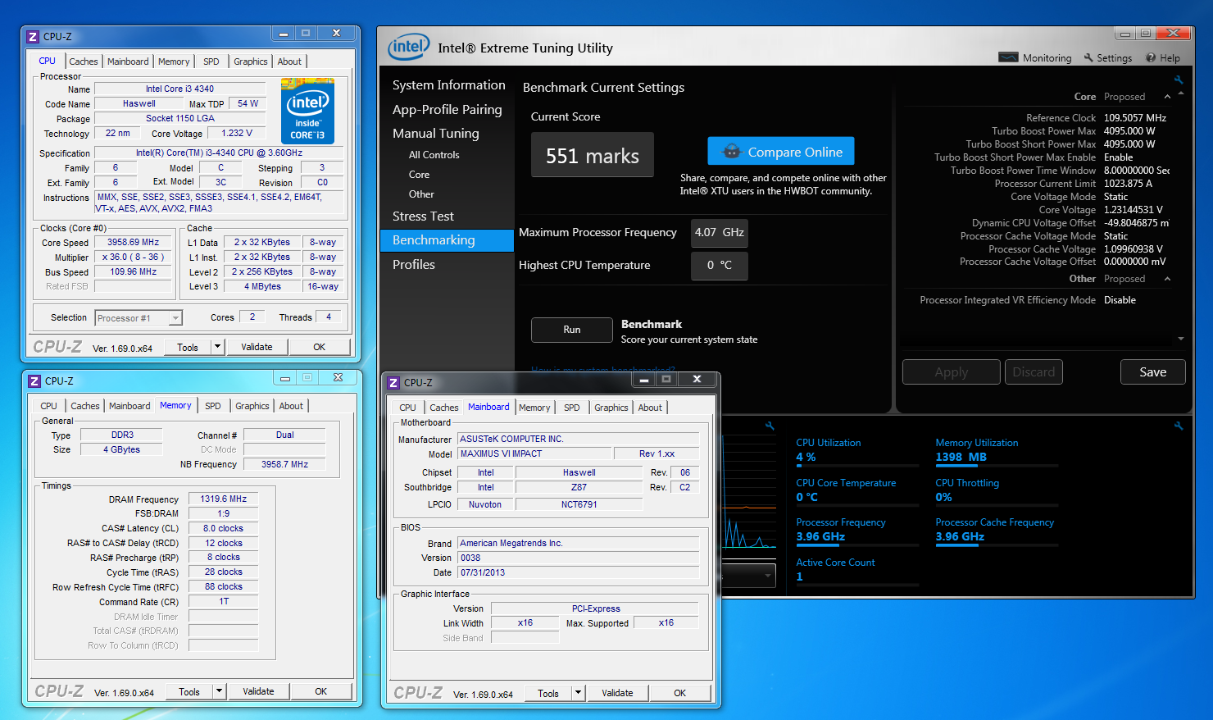Viewport: 1213px width, 720px height.
Task: Click the CPU-Z title icon in the CPU window
Action: tap(33, 36)
